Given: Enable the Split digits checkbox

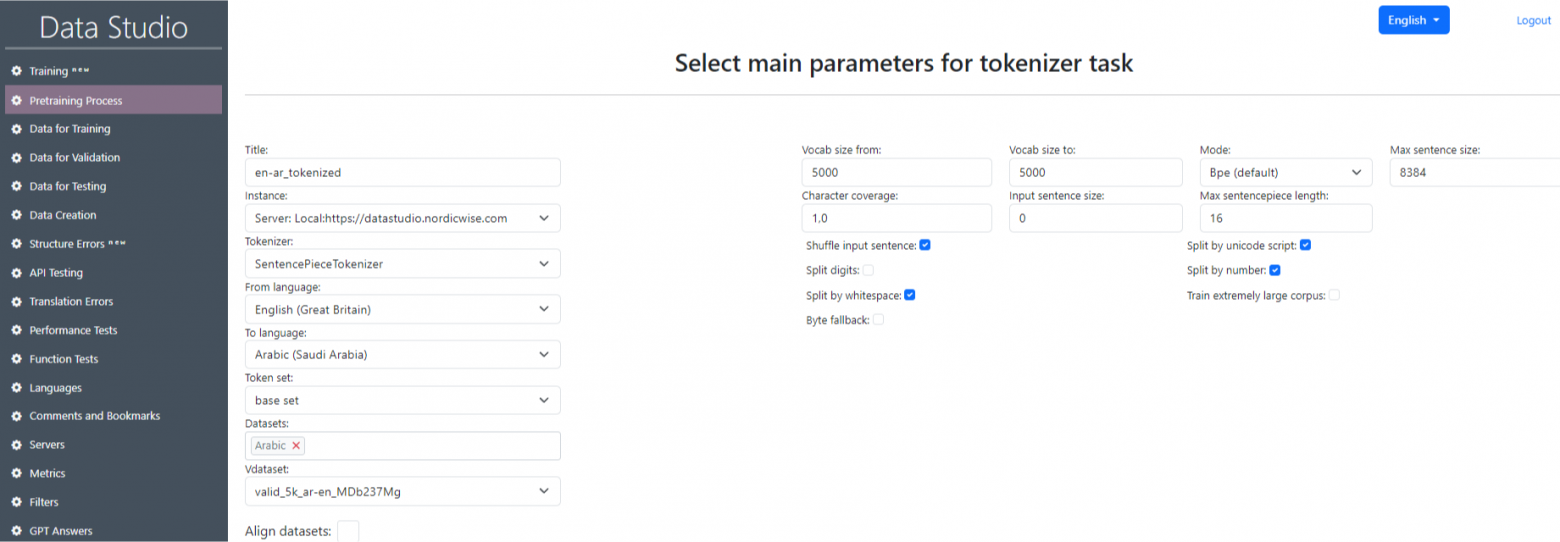Looking at the screenshot, I should point(868,270).
